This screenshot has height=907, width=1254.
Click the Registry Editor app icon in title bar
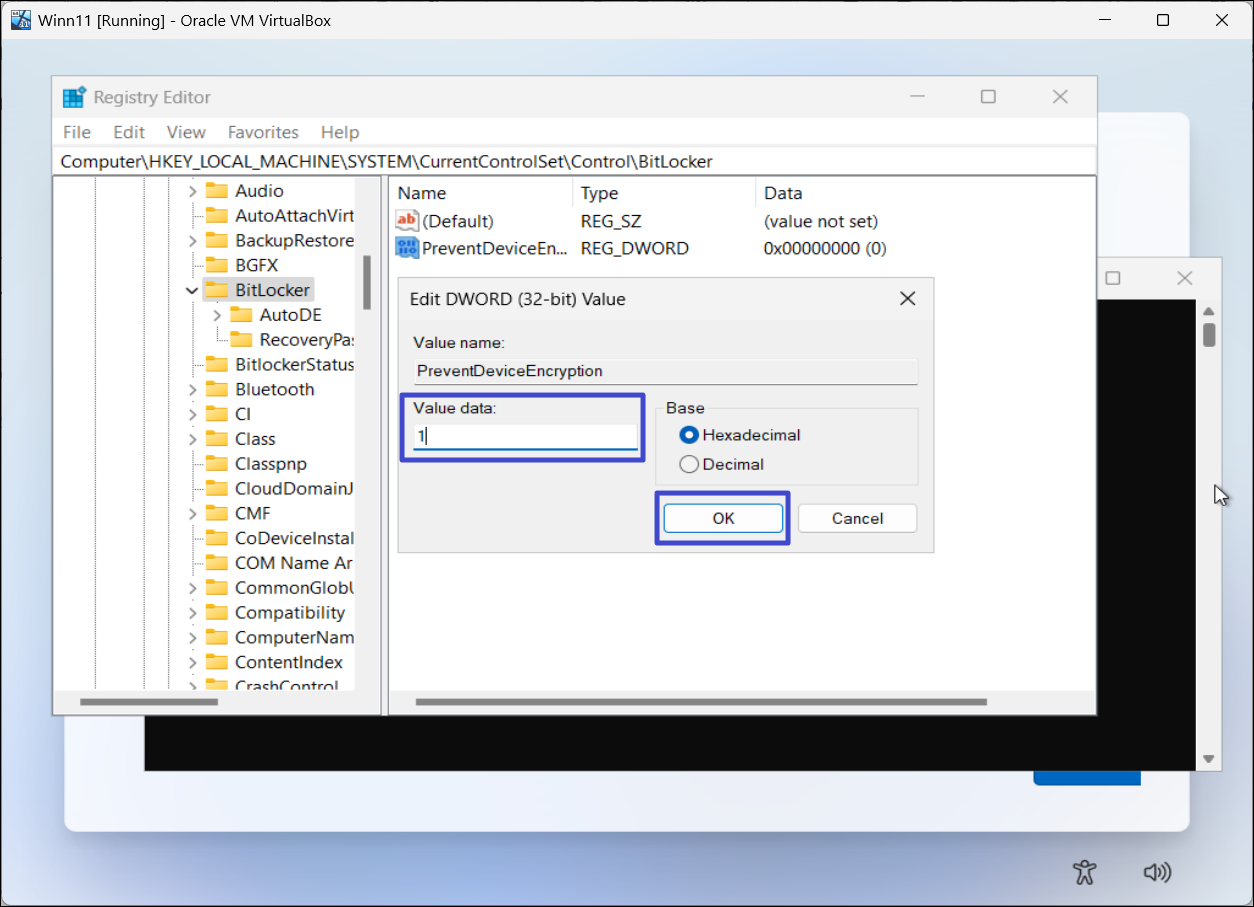74,97
